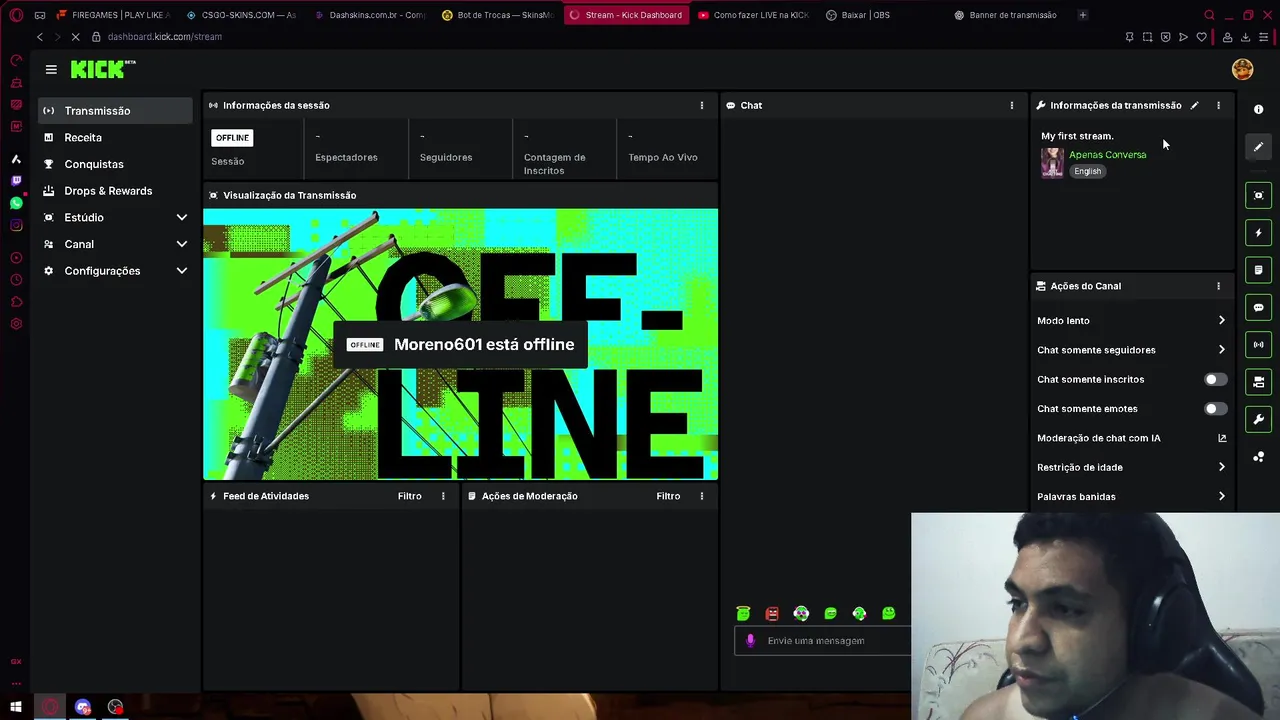Toggle the stream preview widget icon in the rail
The width and height of the screenshot is (1280, 720).
pyautogui.click(x=1258, y=195)
